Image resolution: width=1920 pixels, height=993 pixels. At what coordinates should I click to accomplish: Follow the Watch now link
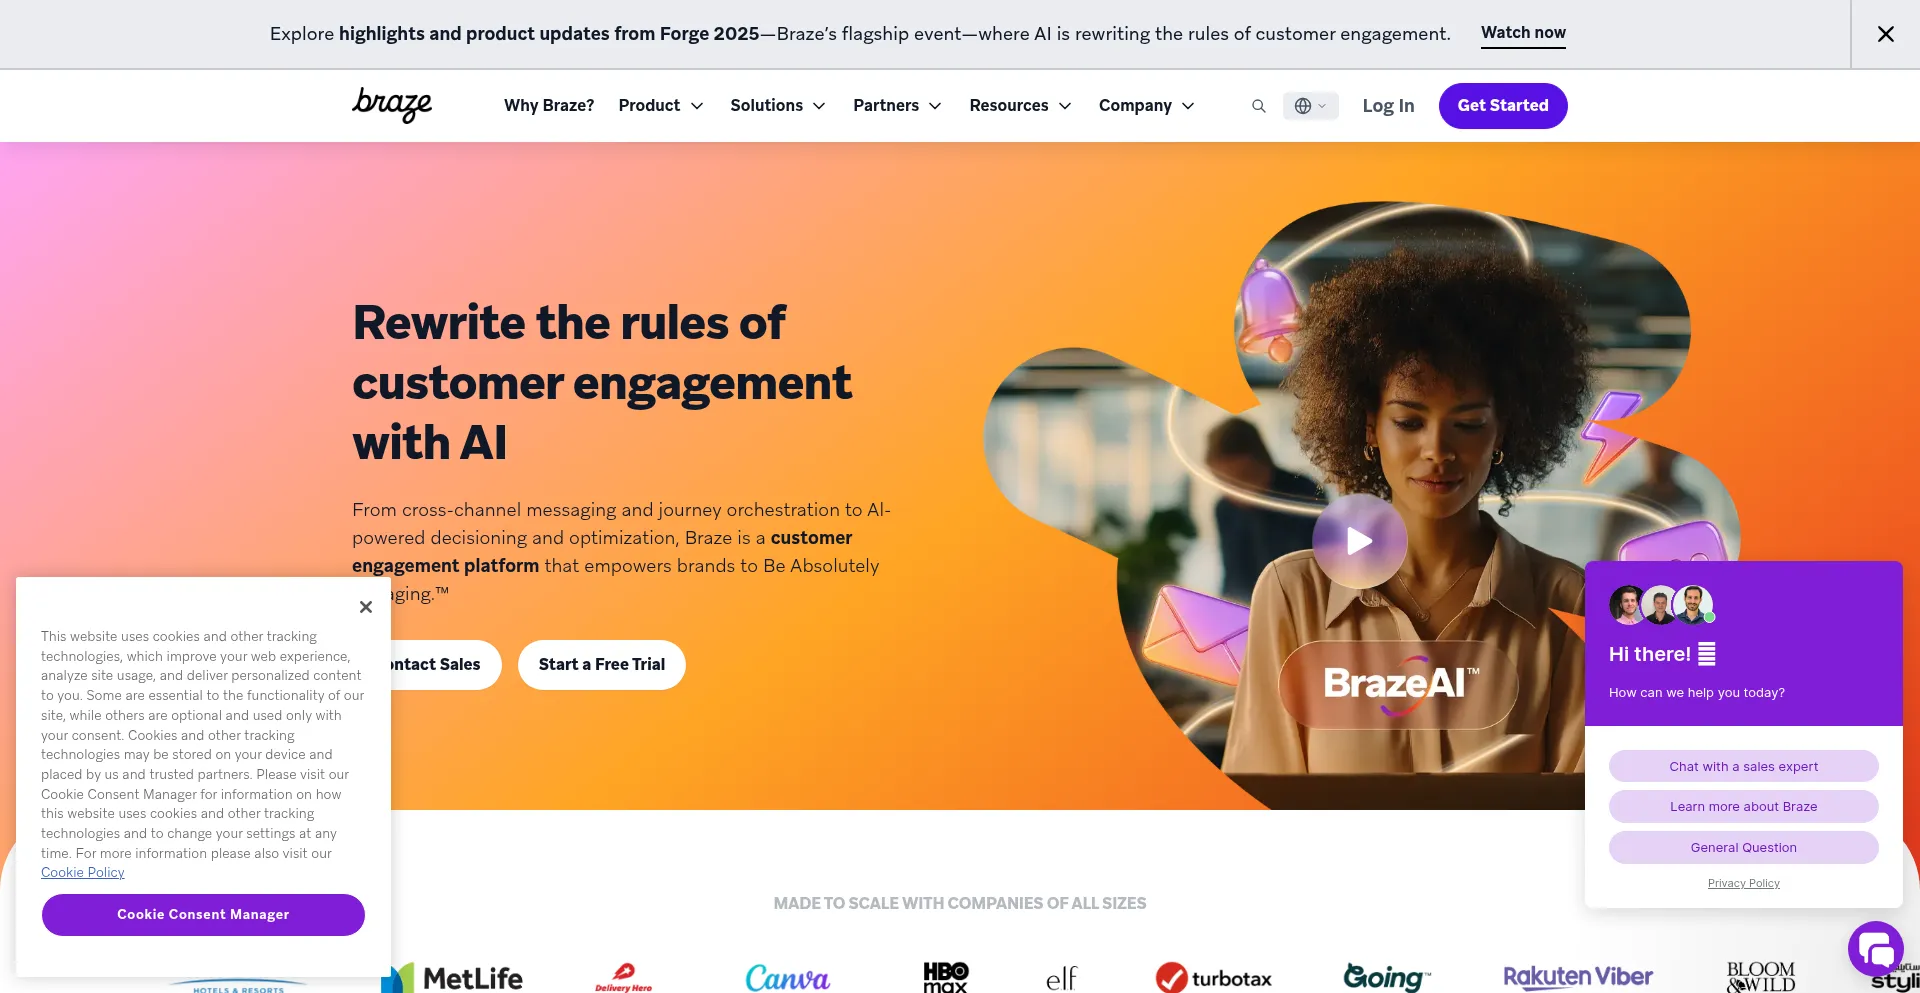point(1523,33)
